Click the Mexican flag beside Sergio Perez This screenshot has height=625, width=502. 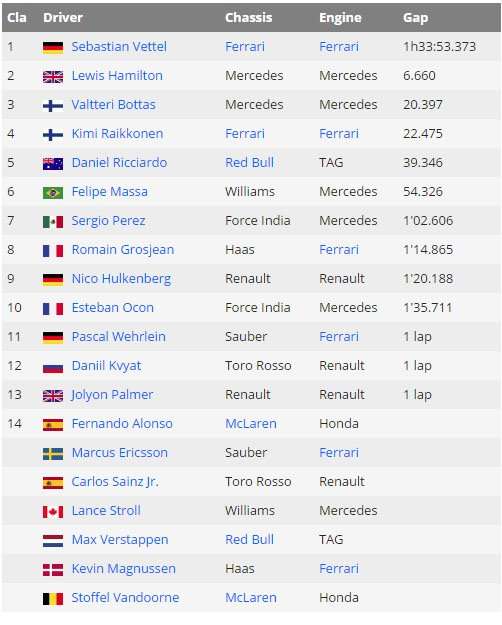point(53,222)
